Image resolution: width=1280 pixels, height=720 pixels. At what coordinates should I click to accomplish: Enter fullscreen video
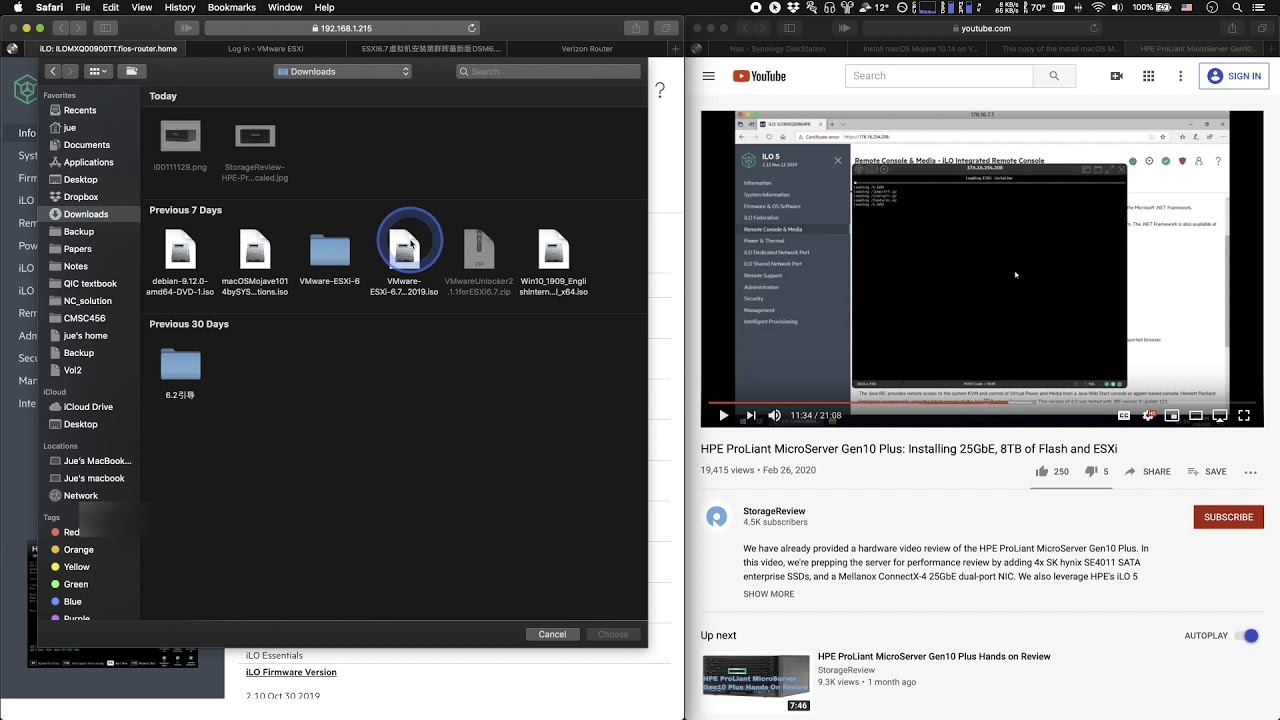(1244, 415)
